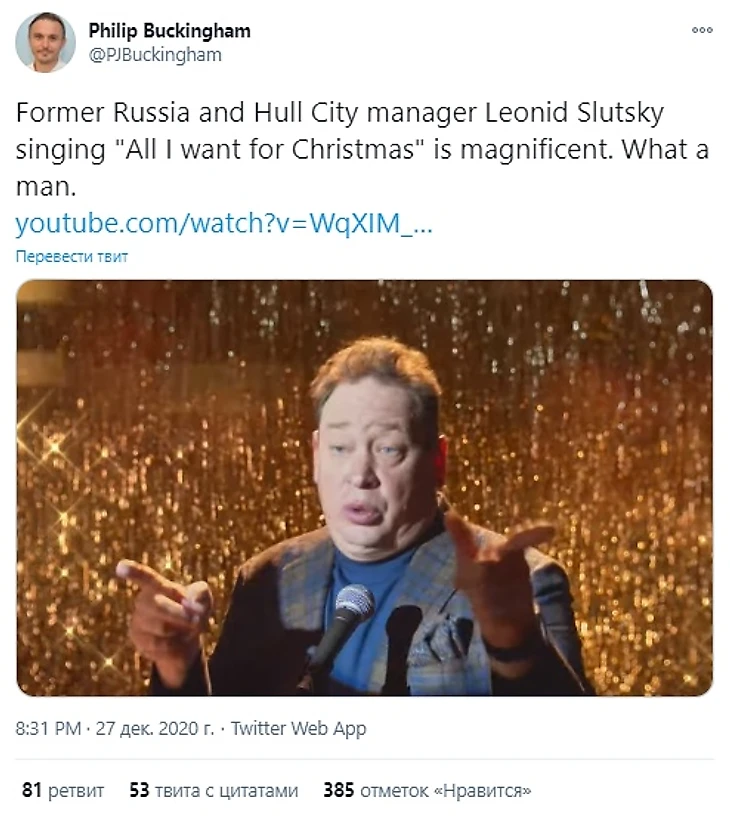Image resolution: width=730 pixels, height=817 pixels.
Task: Click the pointing hand on photo's left side
Action: (x=165, y=612)
